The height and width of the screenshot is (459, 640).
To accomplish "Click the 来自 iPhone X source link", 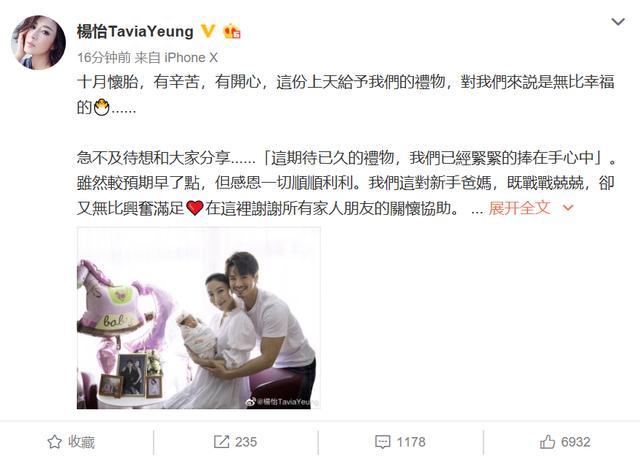I will tap(176, 58).
